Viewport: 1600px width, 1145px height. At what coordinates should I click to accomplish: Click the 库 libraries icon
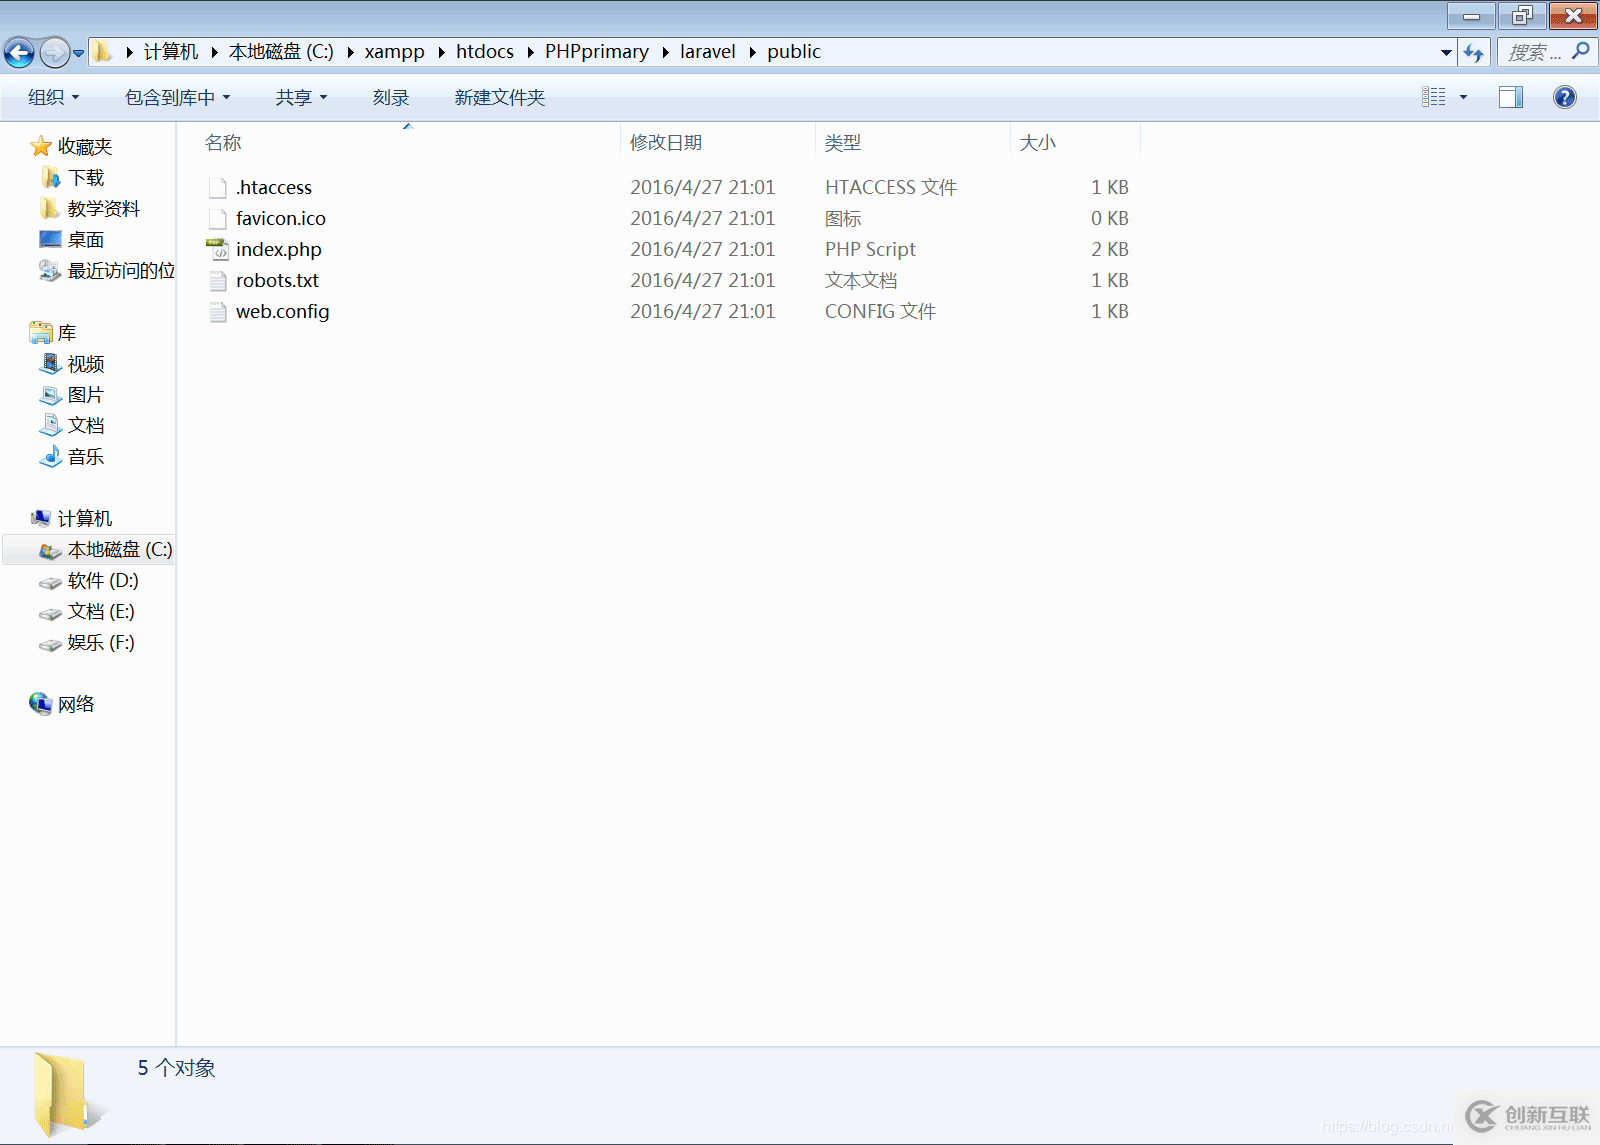tap(41, 332)
